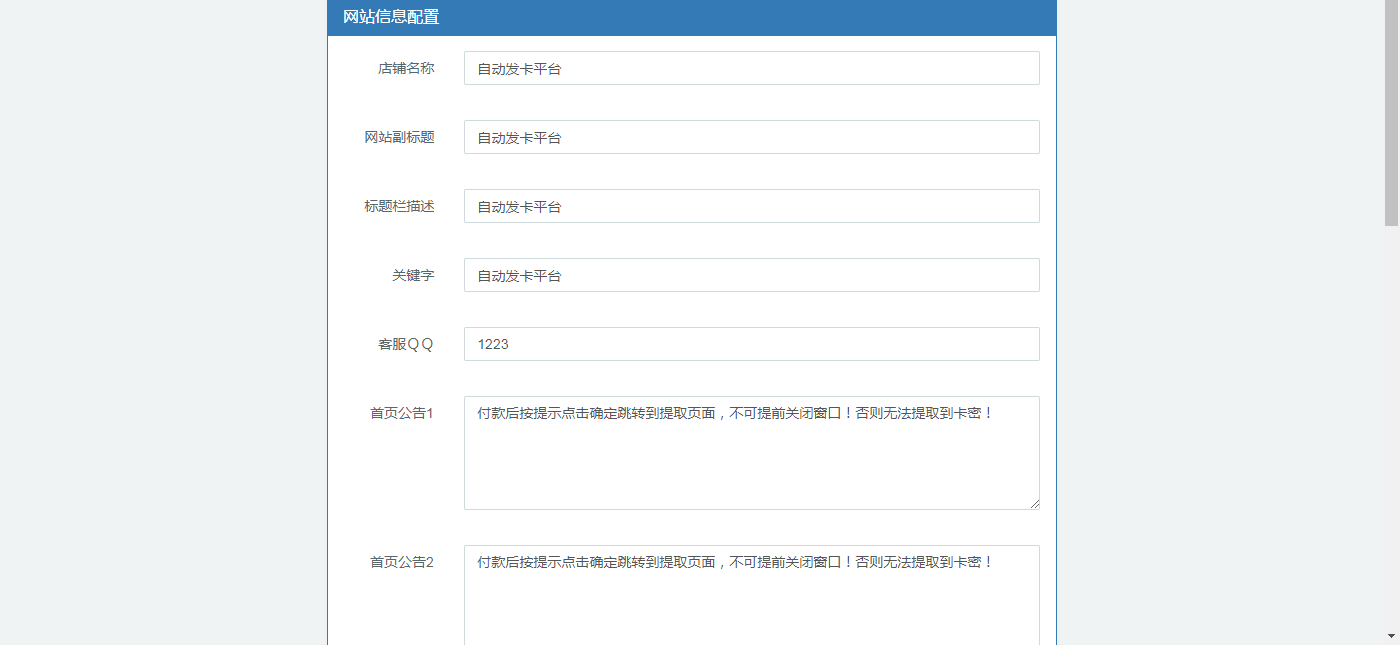Click the 网站副标题 label
This screenshot has width=1400, height=645.
click(399, 137)
